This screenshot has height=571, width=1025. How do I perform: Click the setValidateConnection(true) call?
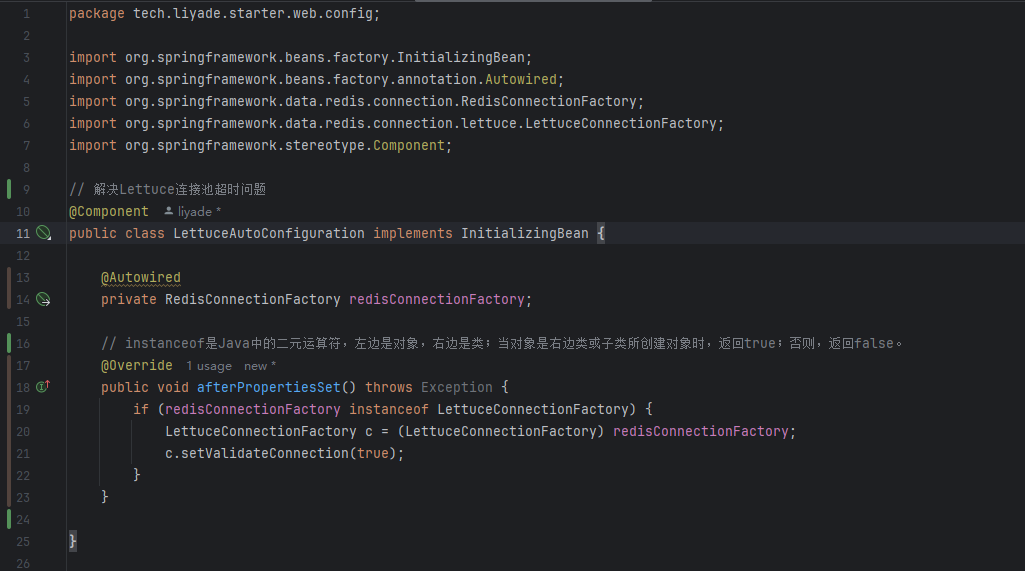[x=284, y=453]
